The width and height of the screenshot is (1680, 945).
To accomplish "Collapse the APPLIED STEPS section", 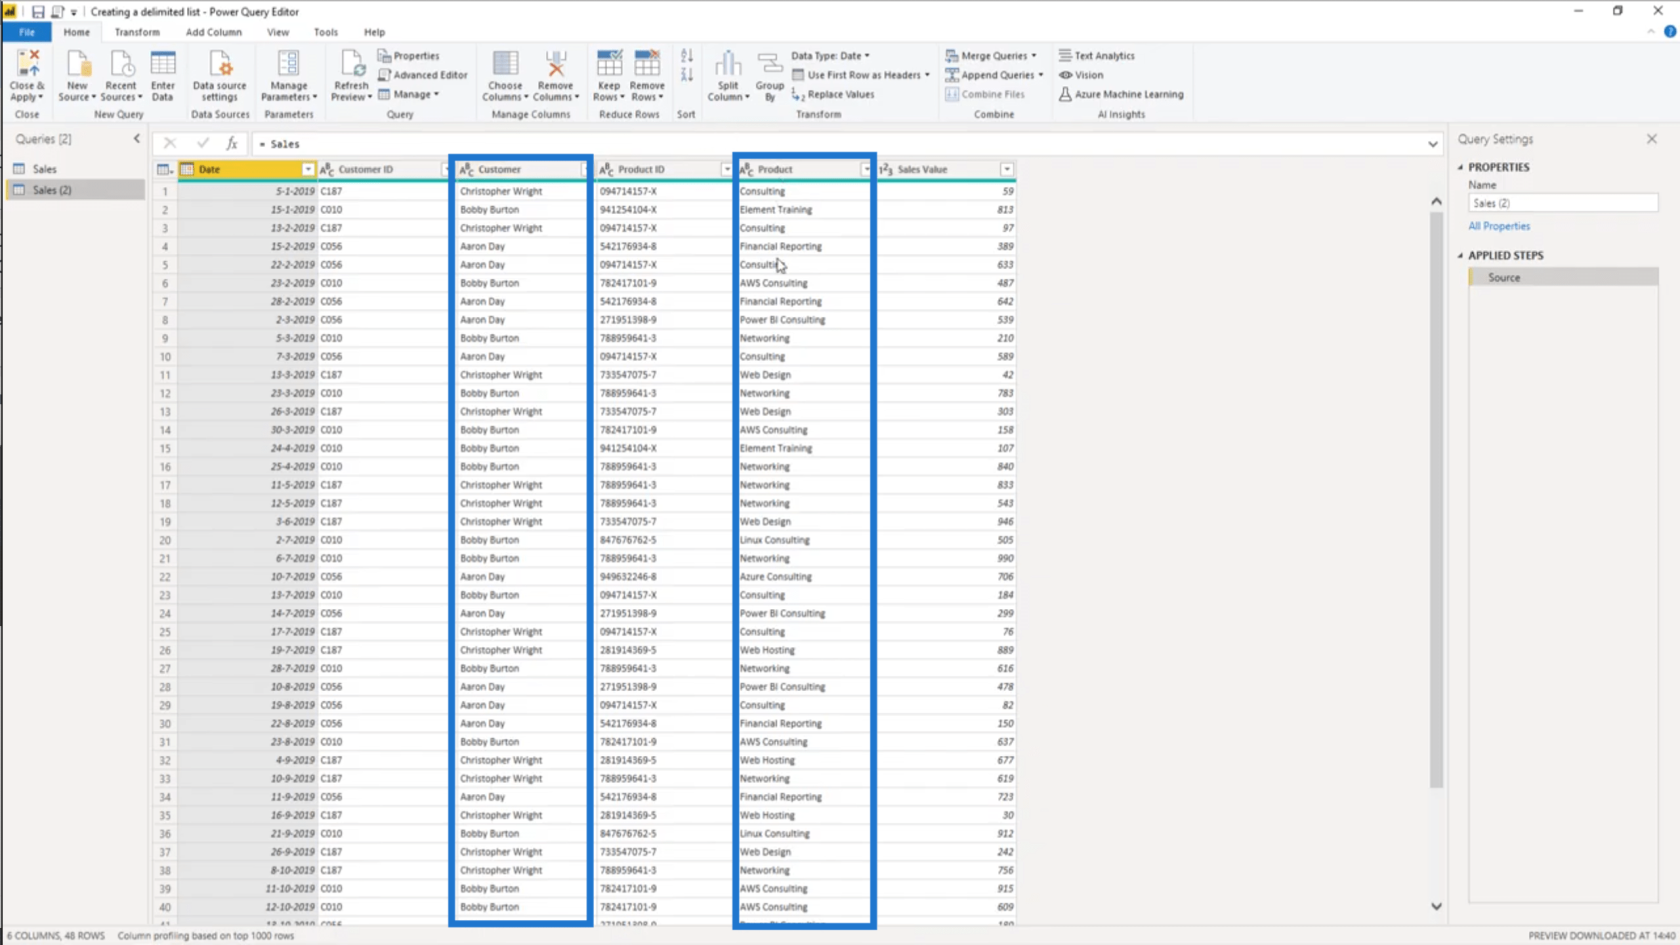I will point(1460,255).
